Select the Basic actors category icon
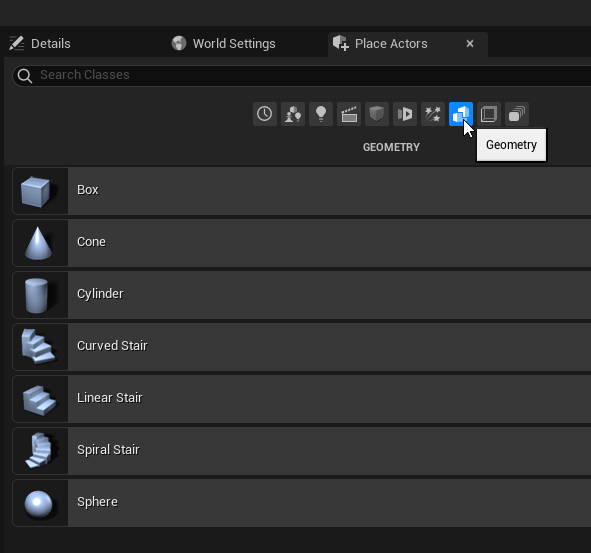 [293, 114]
